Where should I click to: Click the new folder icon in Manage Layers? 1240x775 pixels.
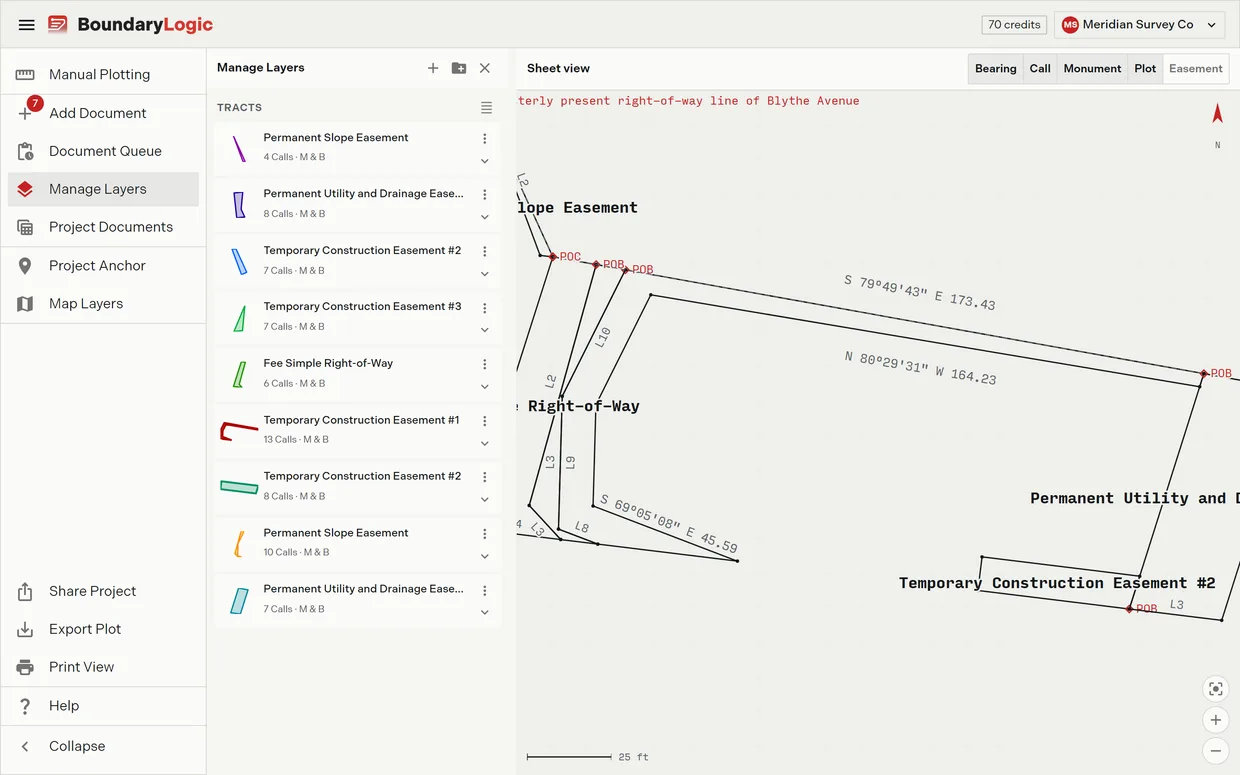pyautogui.click(x=459, y=68)
